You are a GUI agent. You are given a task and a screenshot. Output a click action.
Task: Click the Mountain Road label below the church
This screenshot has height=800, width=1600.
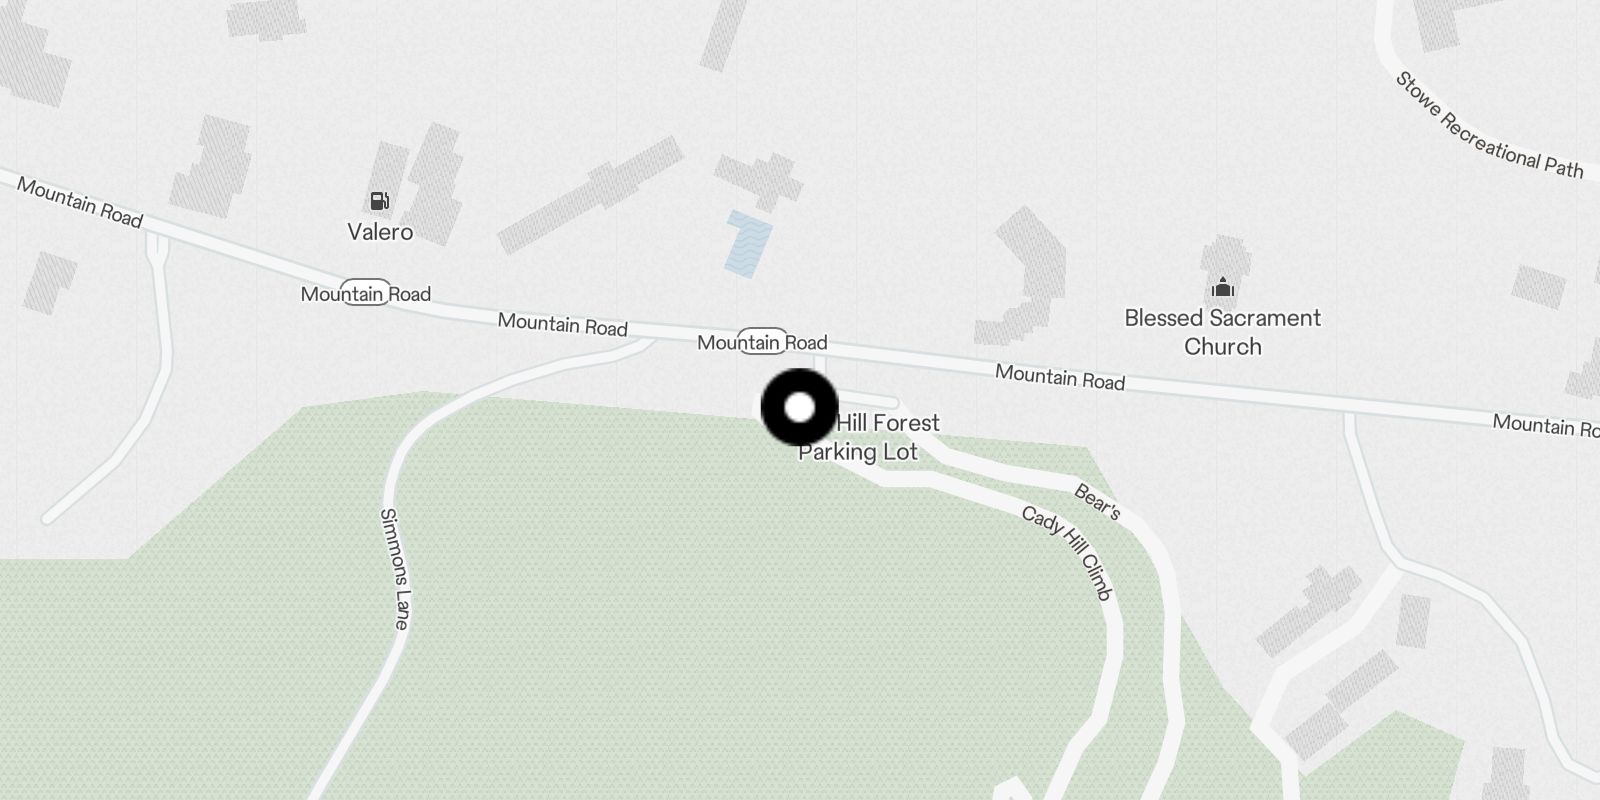pos(1060,378)
